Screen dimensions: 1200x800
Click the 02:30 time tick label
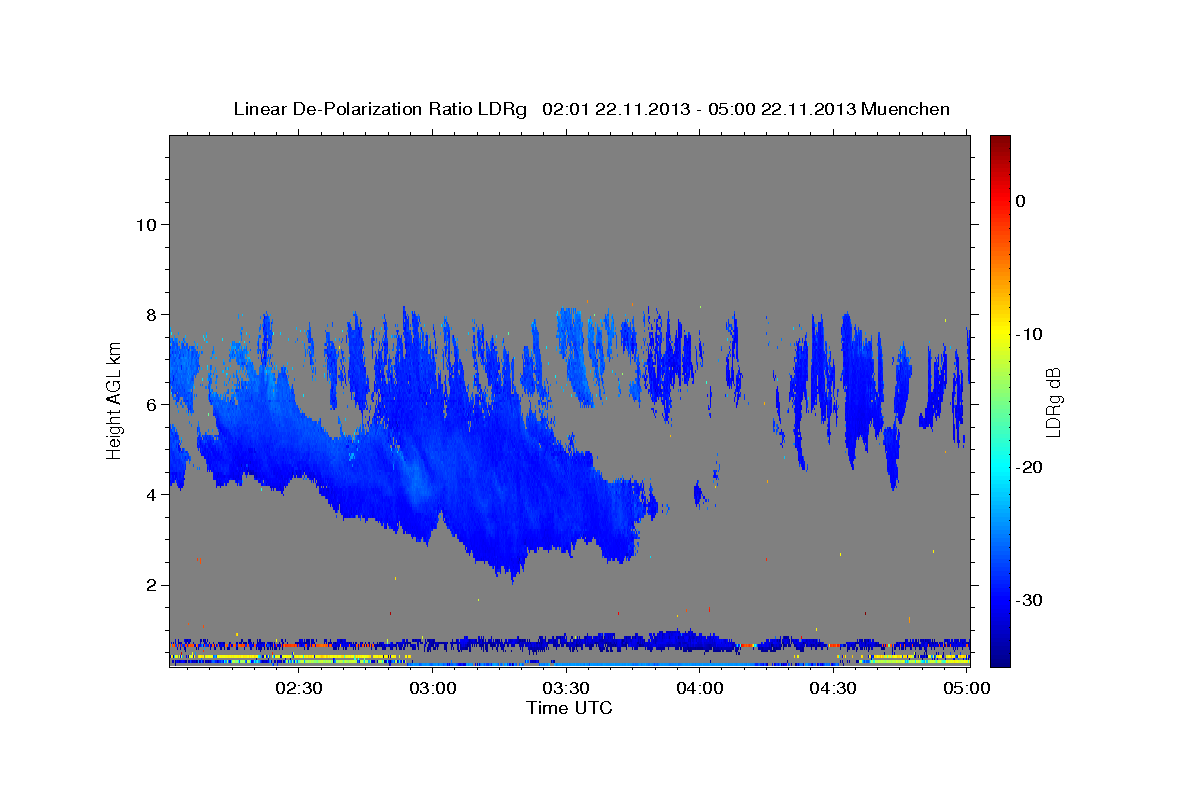tap(299, 688)
